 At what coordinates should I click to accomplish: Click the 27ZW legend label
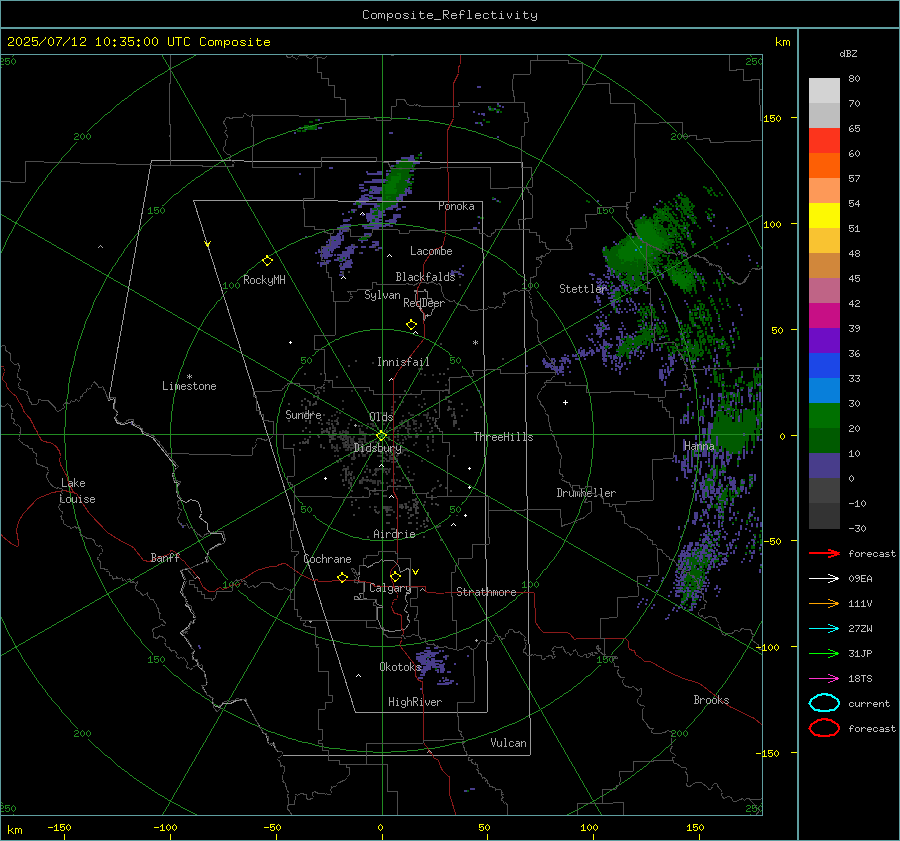point(860,629)
